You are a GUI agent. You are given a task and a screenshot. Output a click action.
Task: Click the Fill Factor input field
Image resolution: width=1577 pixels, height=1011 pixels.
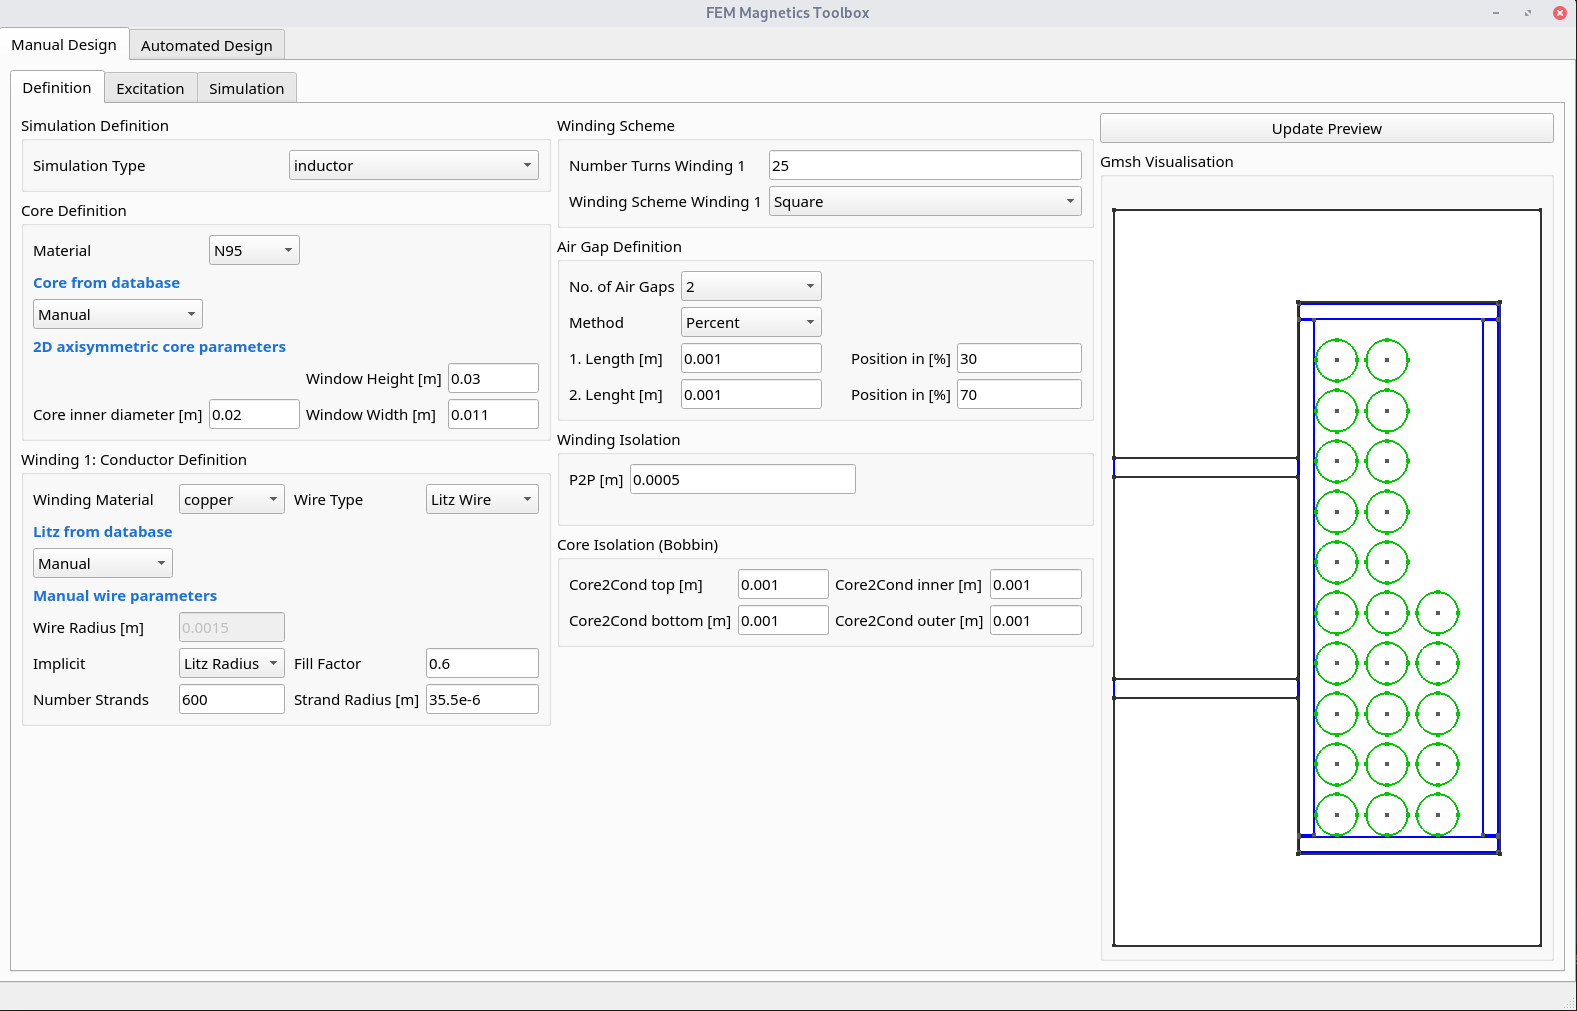(x=482, y=663)
